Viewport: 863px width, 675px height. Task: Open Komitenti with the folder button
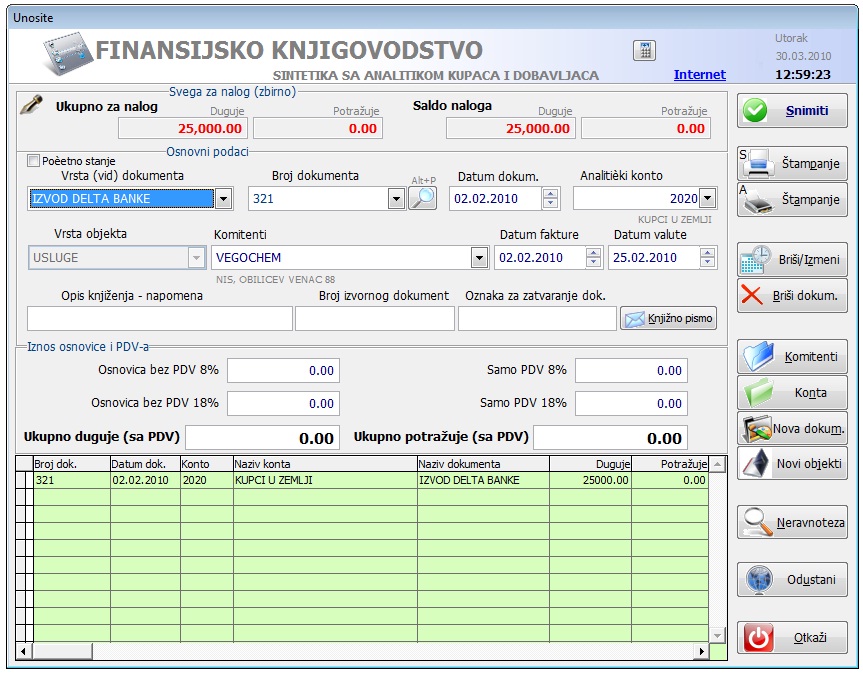click(792, 356)
